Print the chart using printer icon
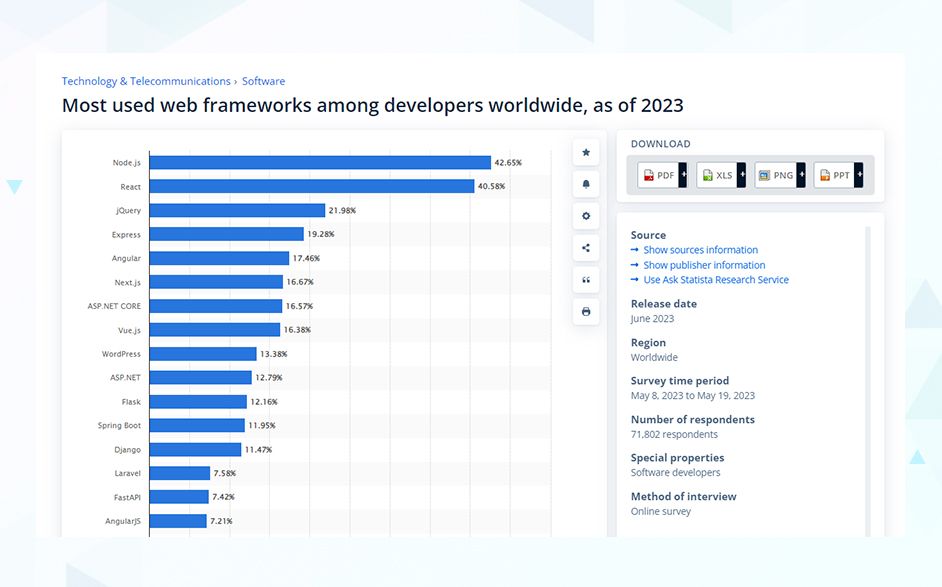The height and width of the screenshot is (587, 942). (586, 312)
